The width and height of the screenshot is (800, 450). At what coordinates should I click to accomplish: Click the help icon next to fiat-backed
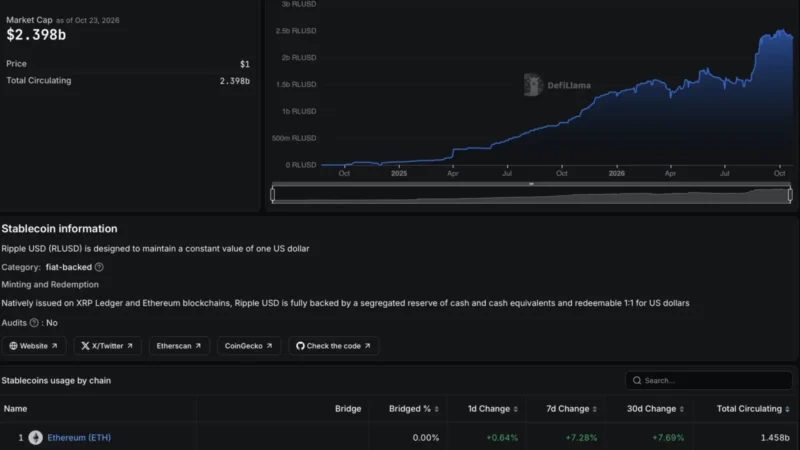tap(99, 267)
